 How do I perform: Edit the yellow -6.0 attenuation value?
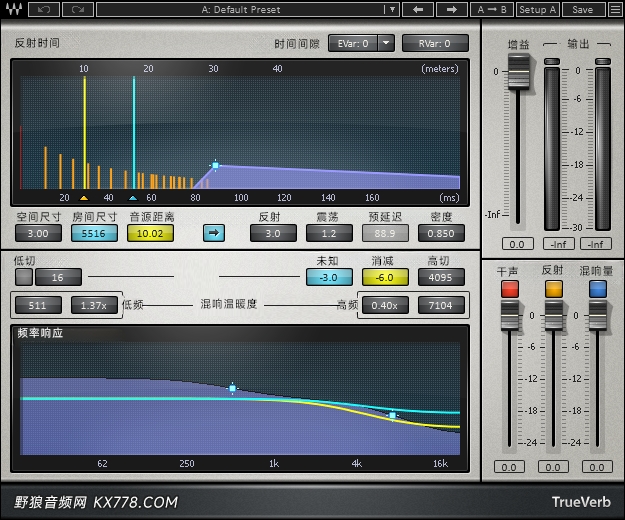tap(385, 277)
